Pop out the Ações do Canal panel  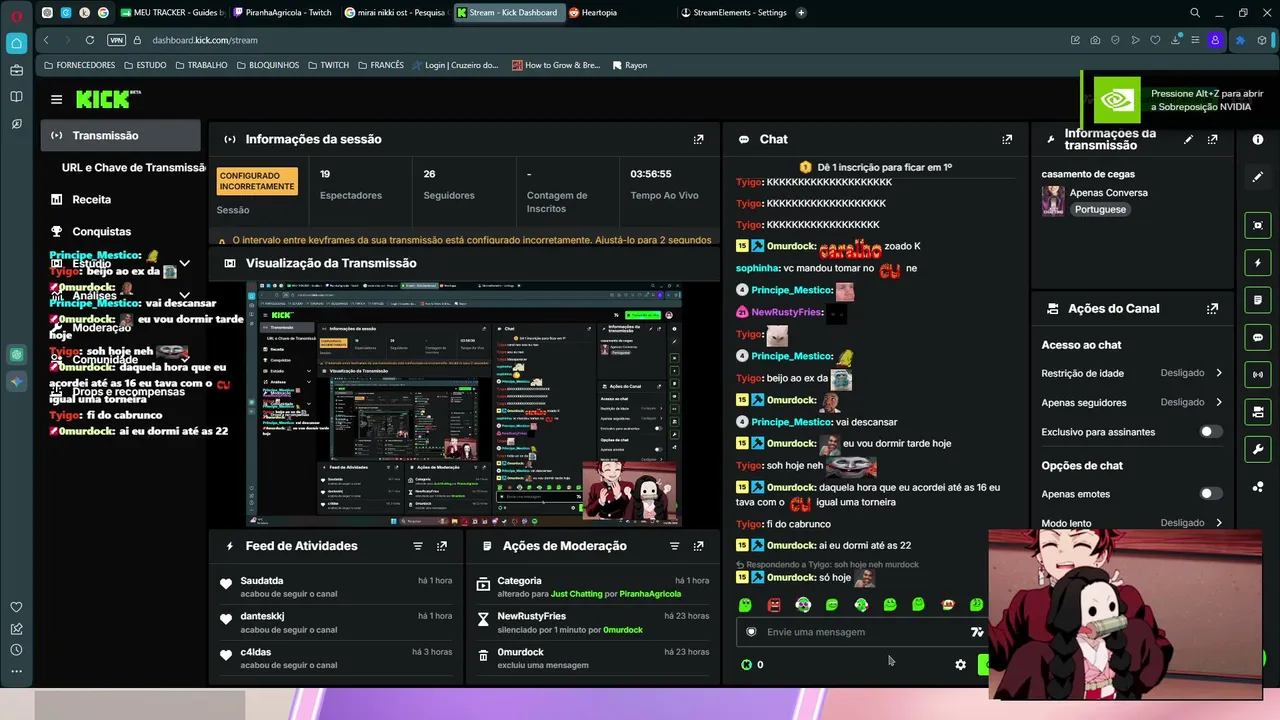tap(1212, 309)
